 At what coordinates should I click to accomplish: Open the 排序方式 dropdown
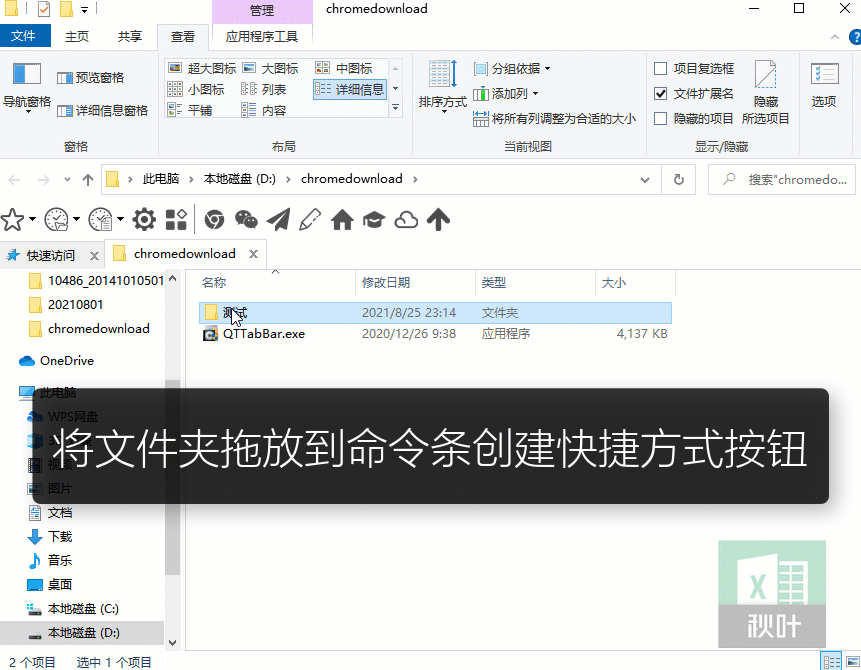[x=443, y=87]
